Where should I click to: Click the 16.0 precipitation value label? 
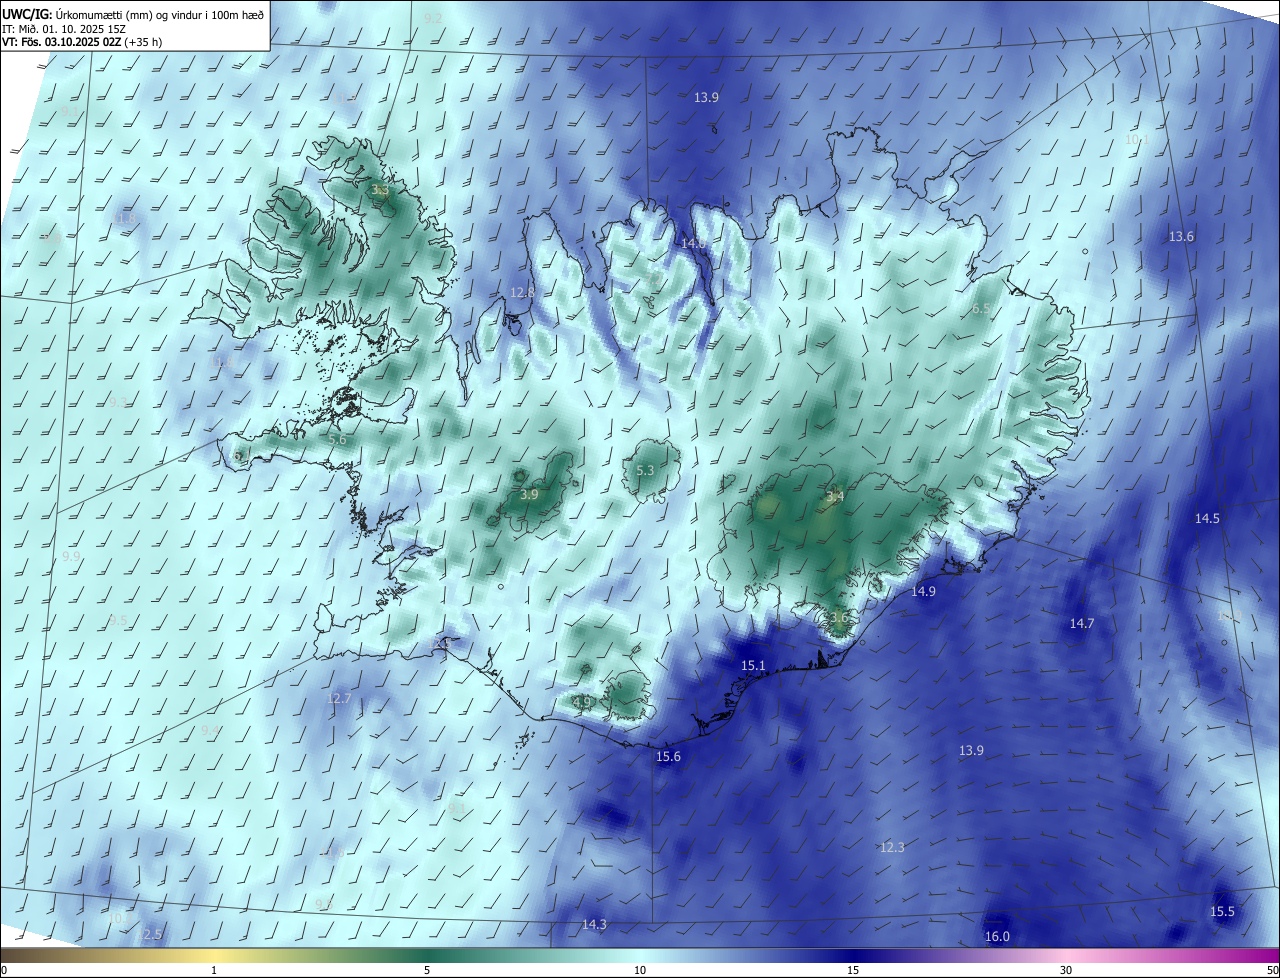997,936
